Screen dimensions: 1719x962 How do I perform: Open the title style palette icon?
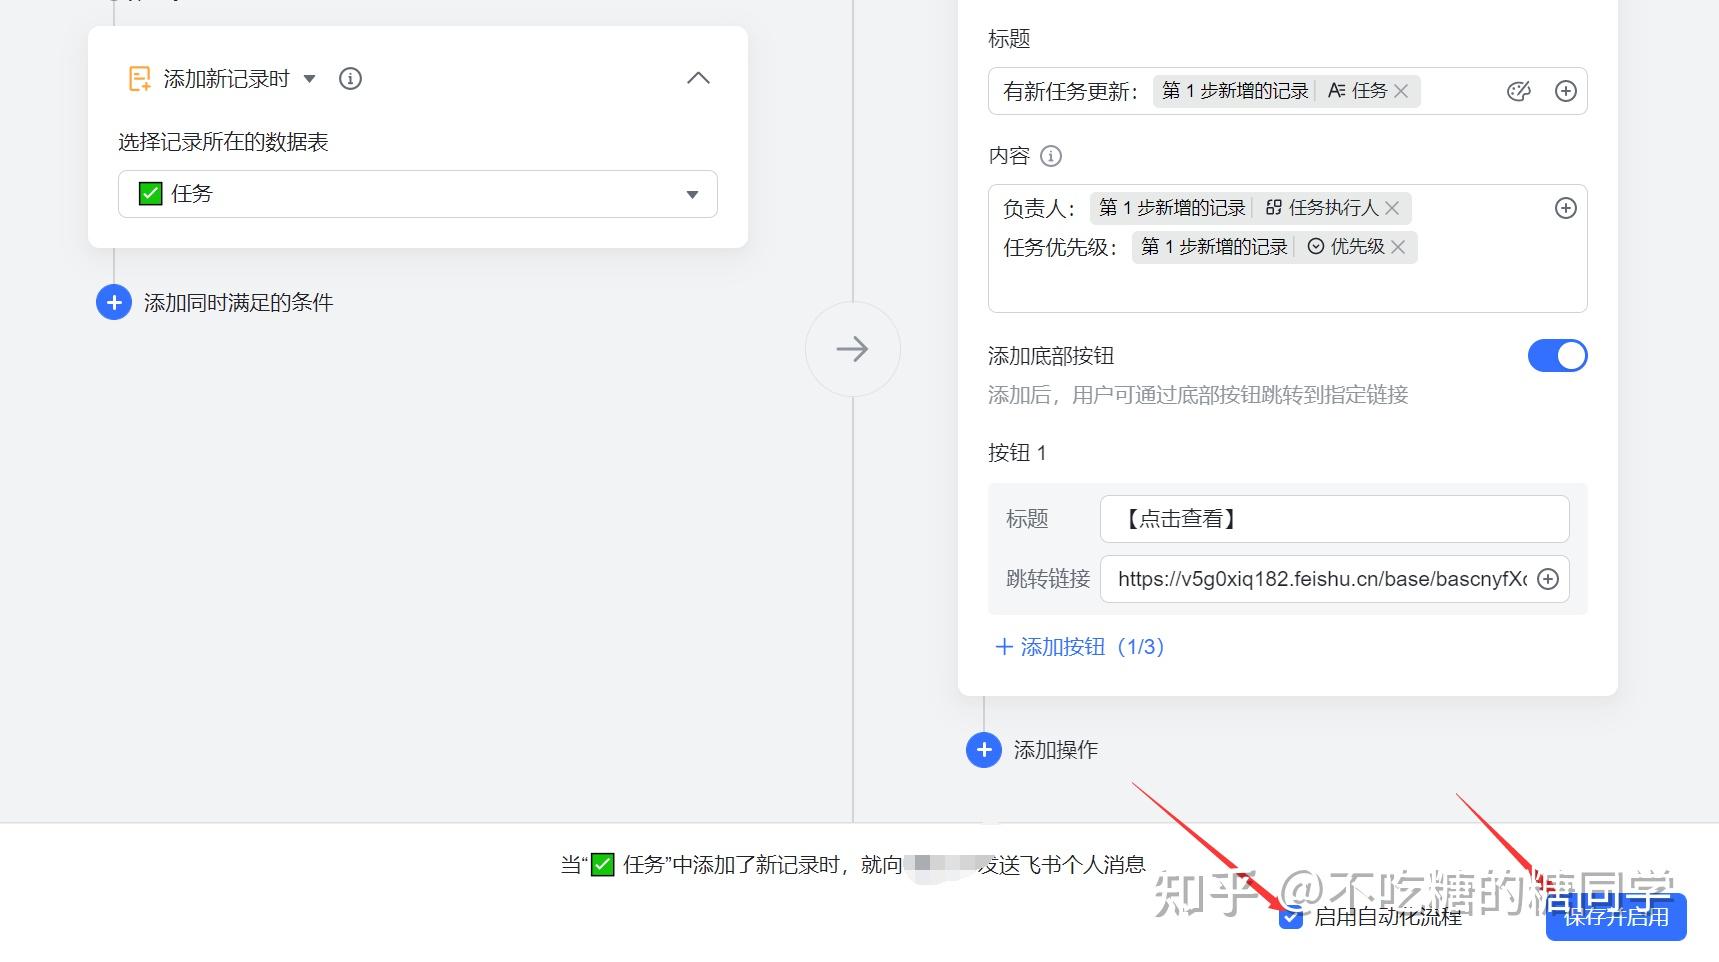[1518, 91]
